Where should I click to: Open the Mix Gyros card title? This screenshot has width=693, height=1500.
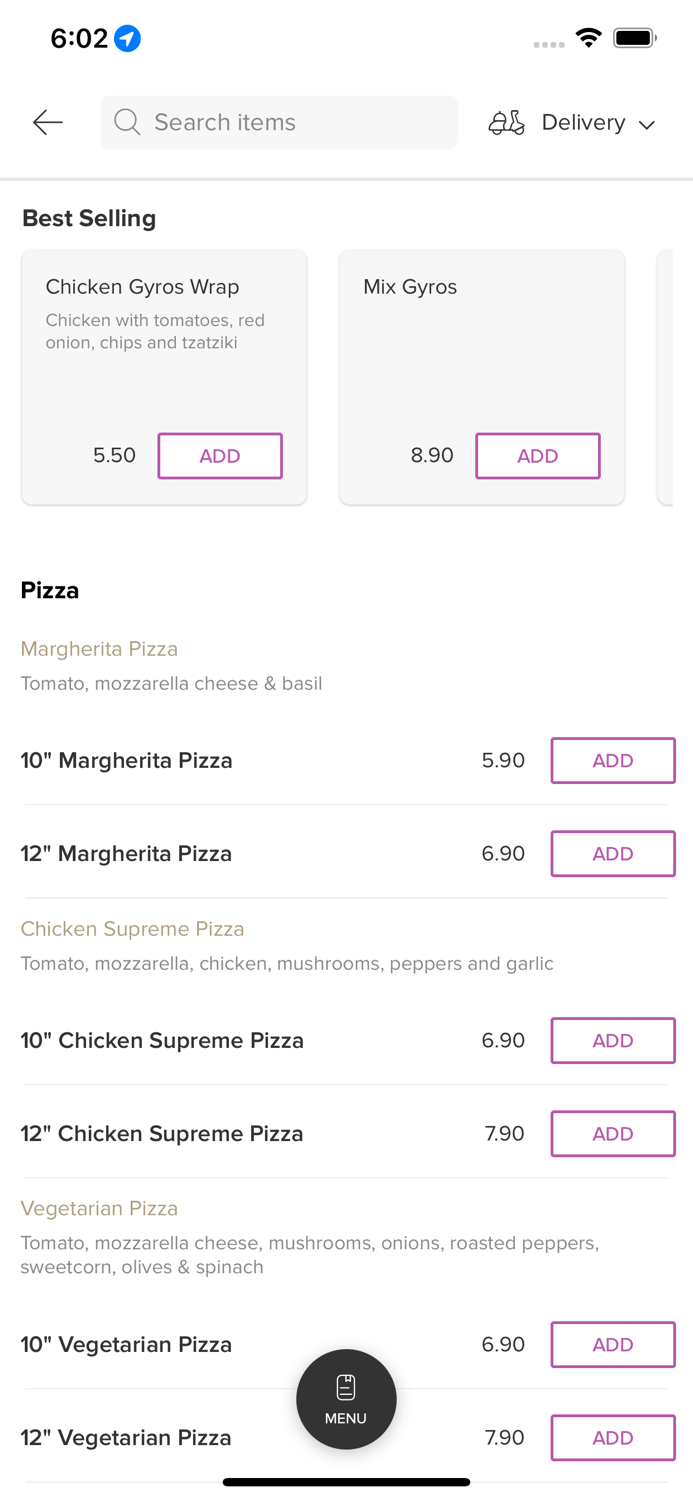pyautogui.click(x=410, y=287)
